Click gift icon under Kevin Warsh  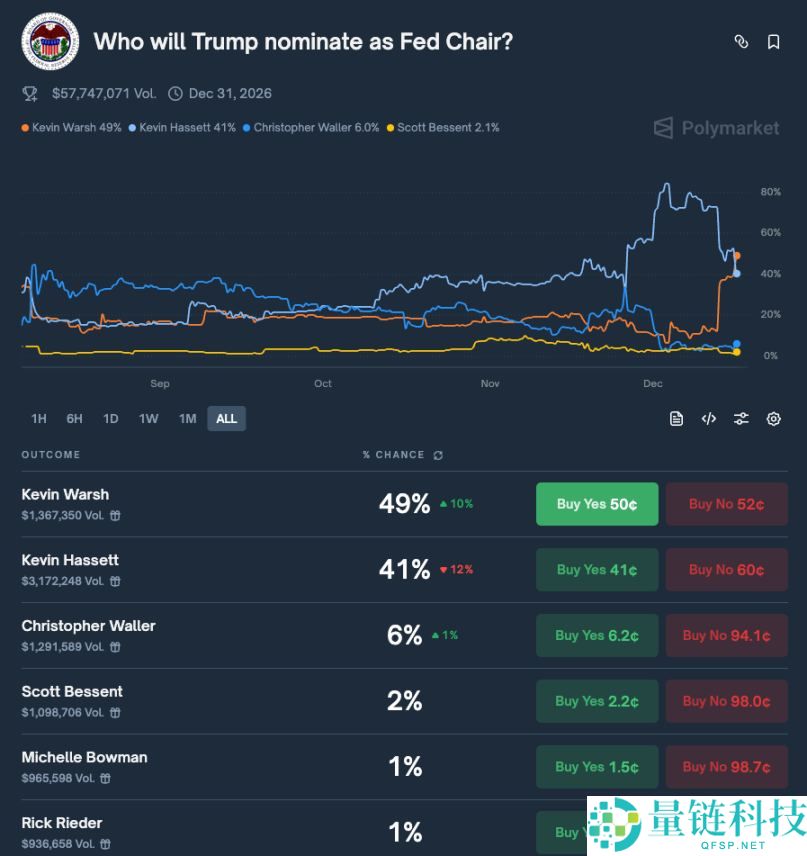(116, 516)
